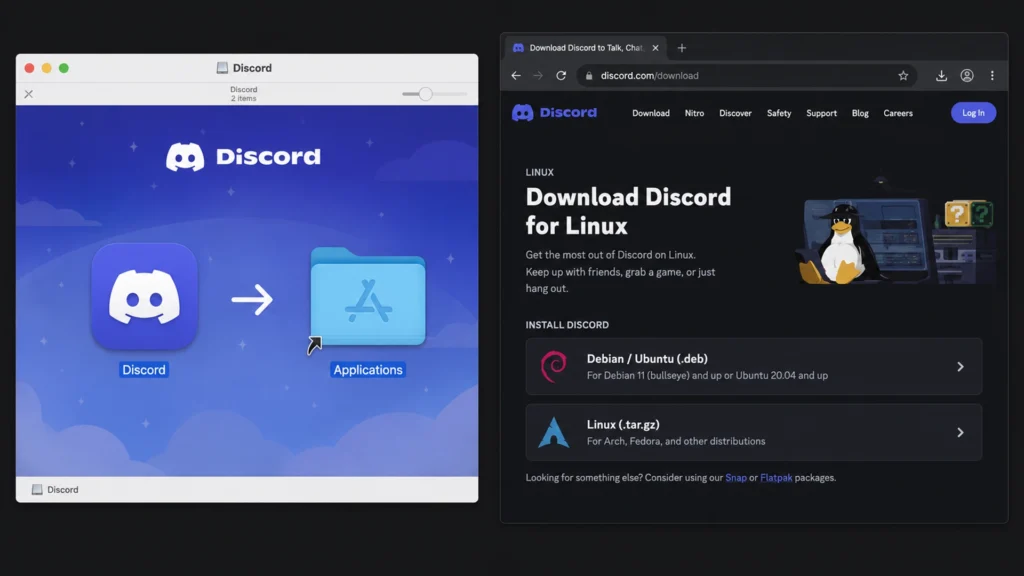This screenshot has height=576, width=1024.
Task: Go back using browser back arrow
Action: pos(516,76)
